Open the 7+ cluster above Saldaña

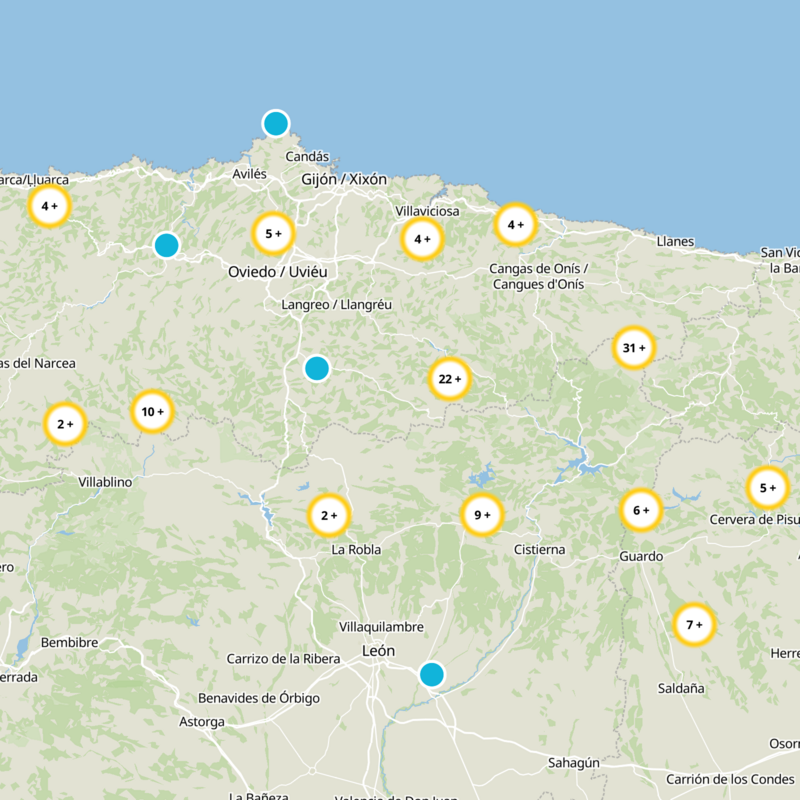click(694, 624)
